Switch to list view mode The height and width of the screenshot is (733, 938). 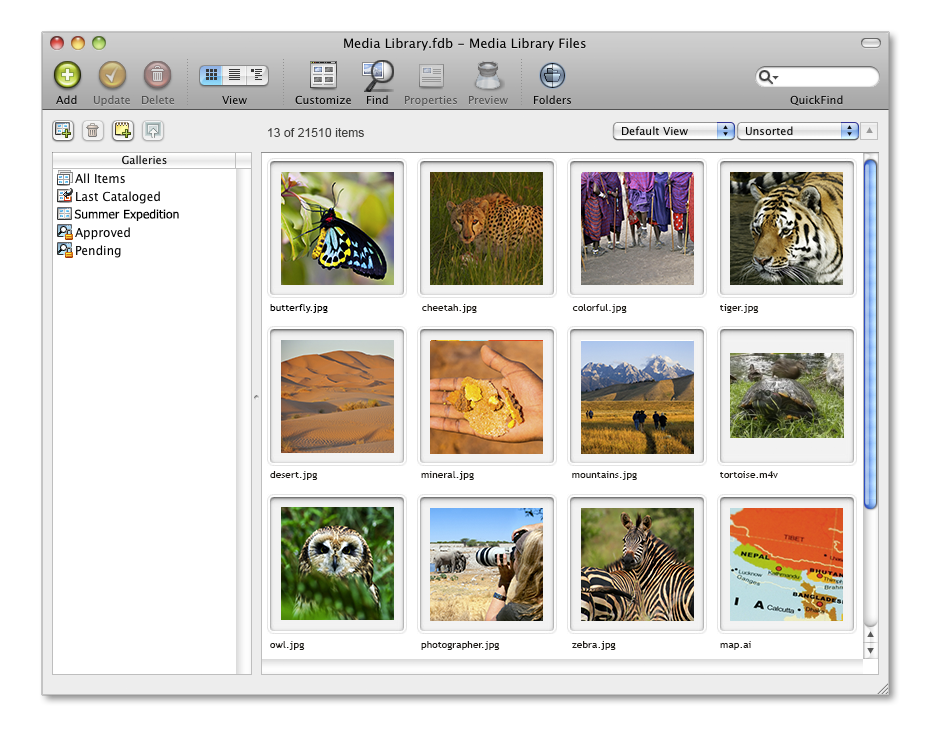pyautogui.click(x=234, y=75)
